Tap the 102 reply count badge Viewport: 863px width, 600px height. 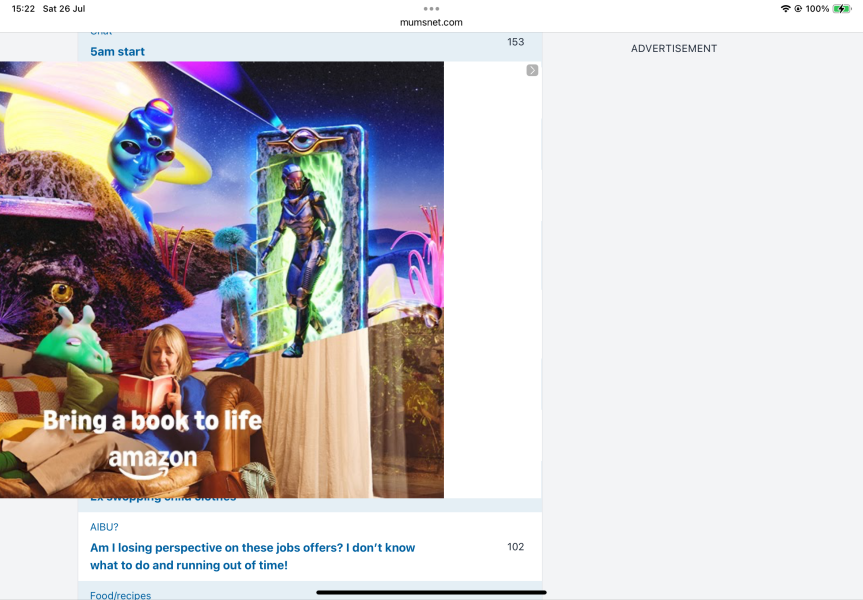(517, 547)
